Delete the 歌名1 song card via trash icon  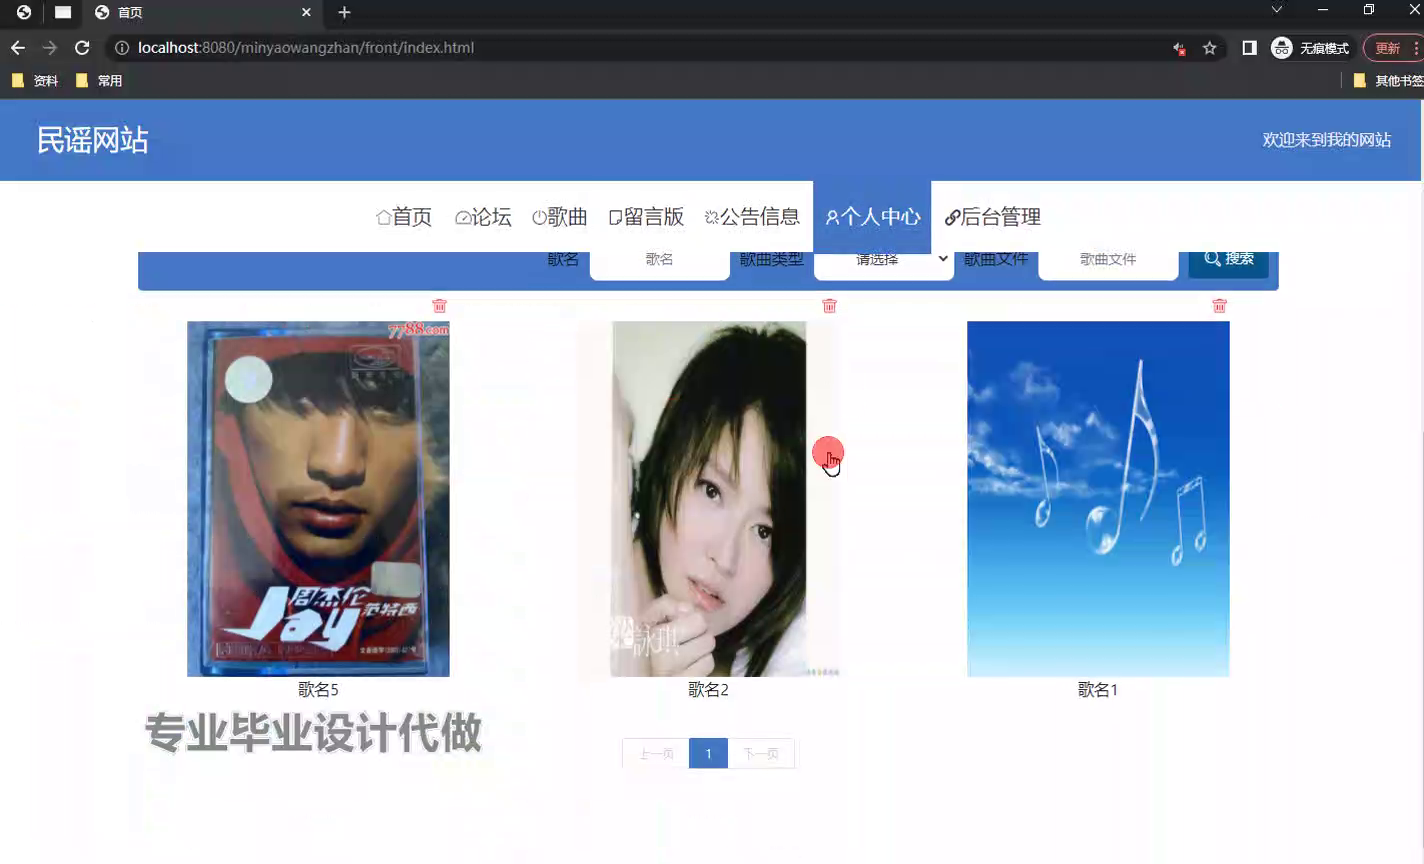[x=1219, y=306]
